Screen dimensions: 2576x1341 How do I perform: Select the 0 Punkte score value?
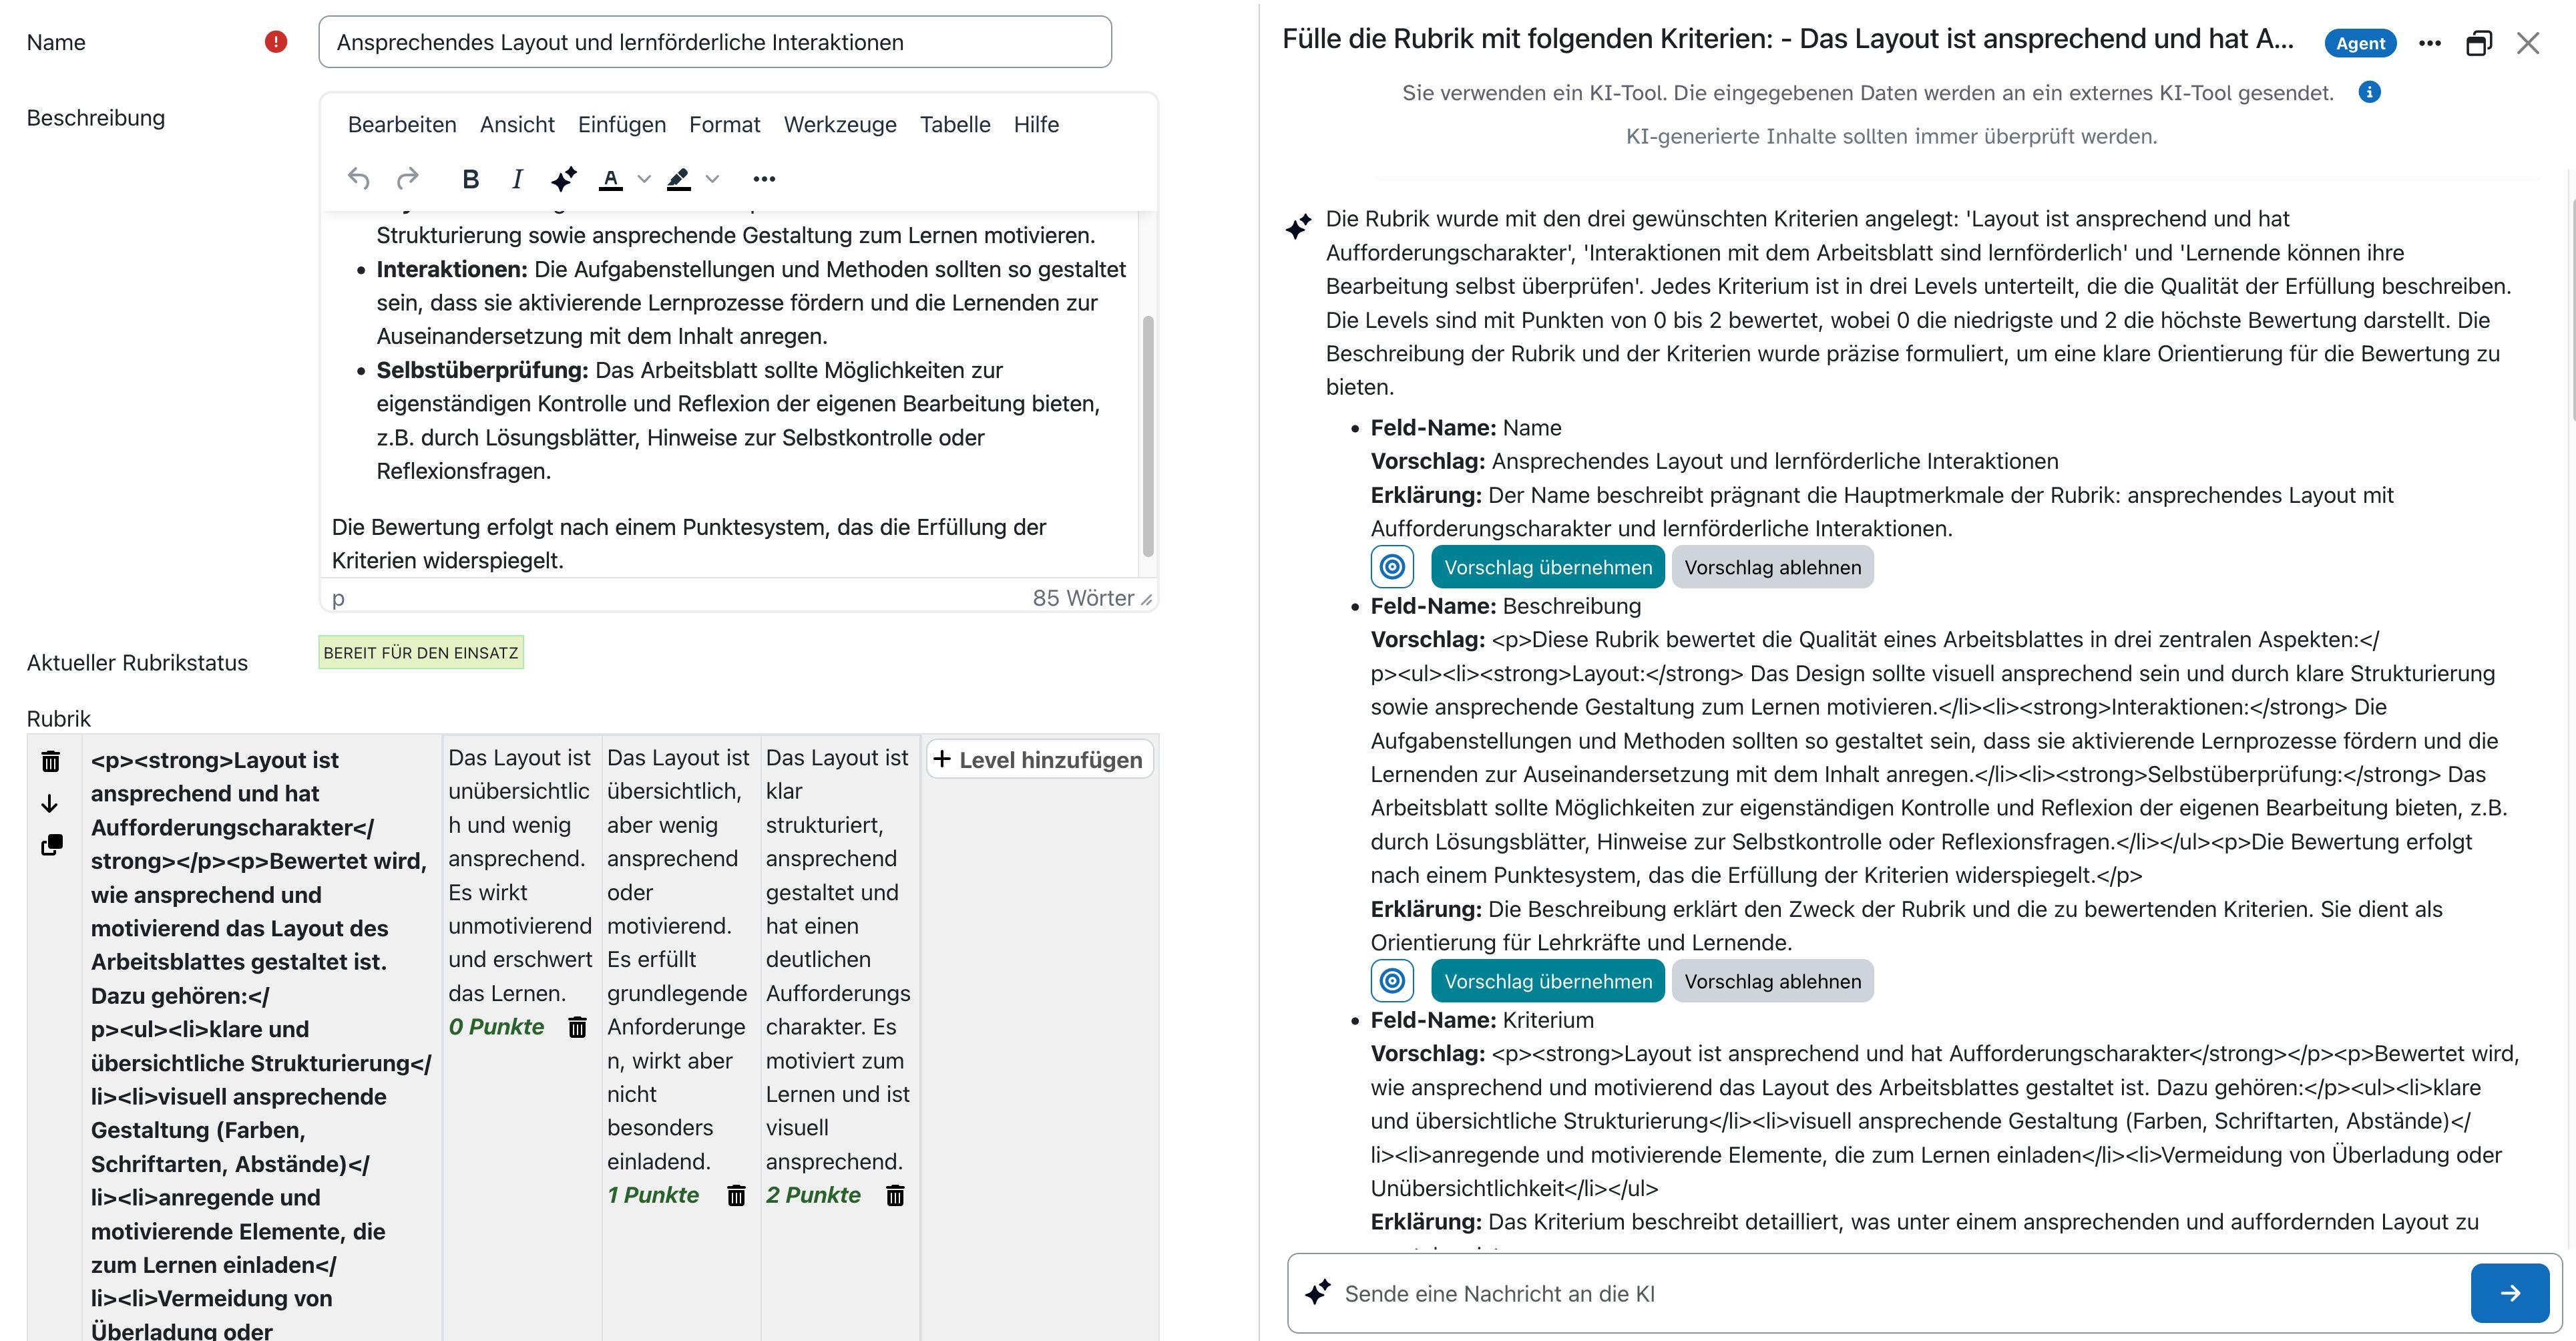(497, 1027)
